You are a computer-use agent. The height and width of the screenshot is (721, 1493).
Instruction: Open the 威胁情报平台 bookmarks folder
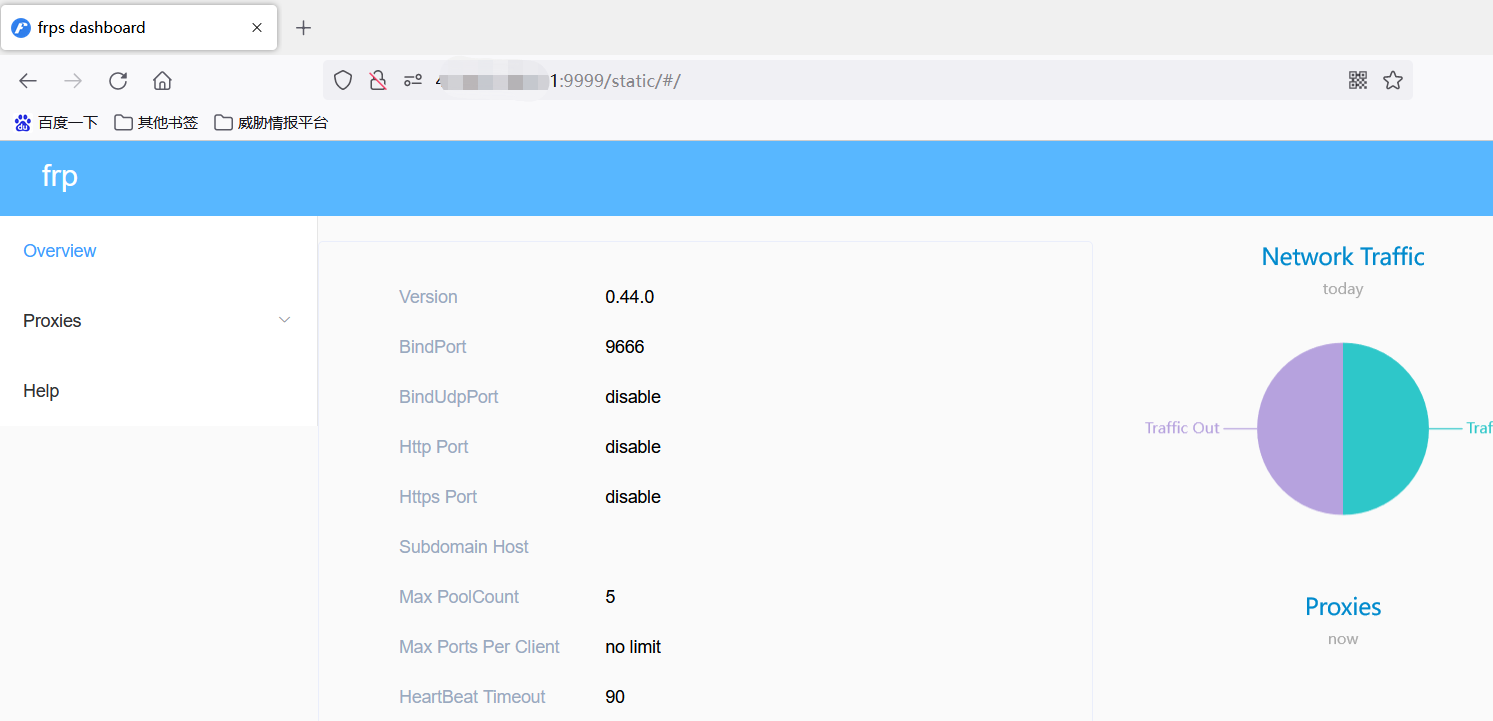tap(271, 123)
